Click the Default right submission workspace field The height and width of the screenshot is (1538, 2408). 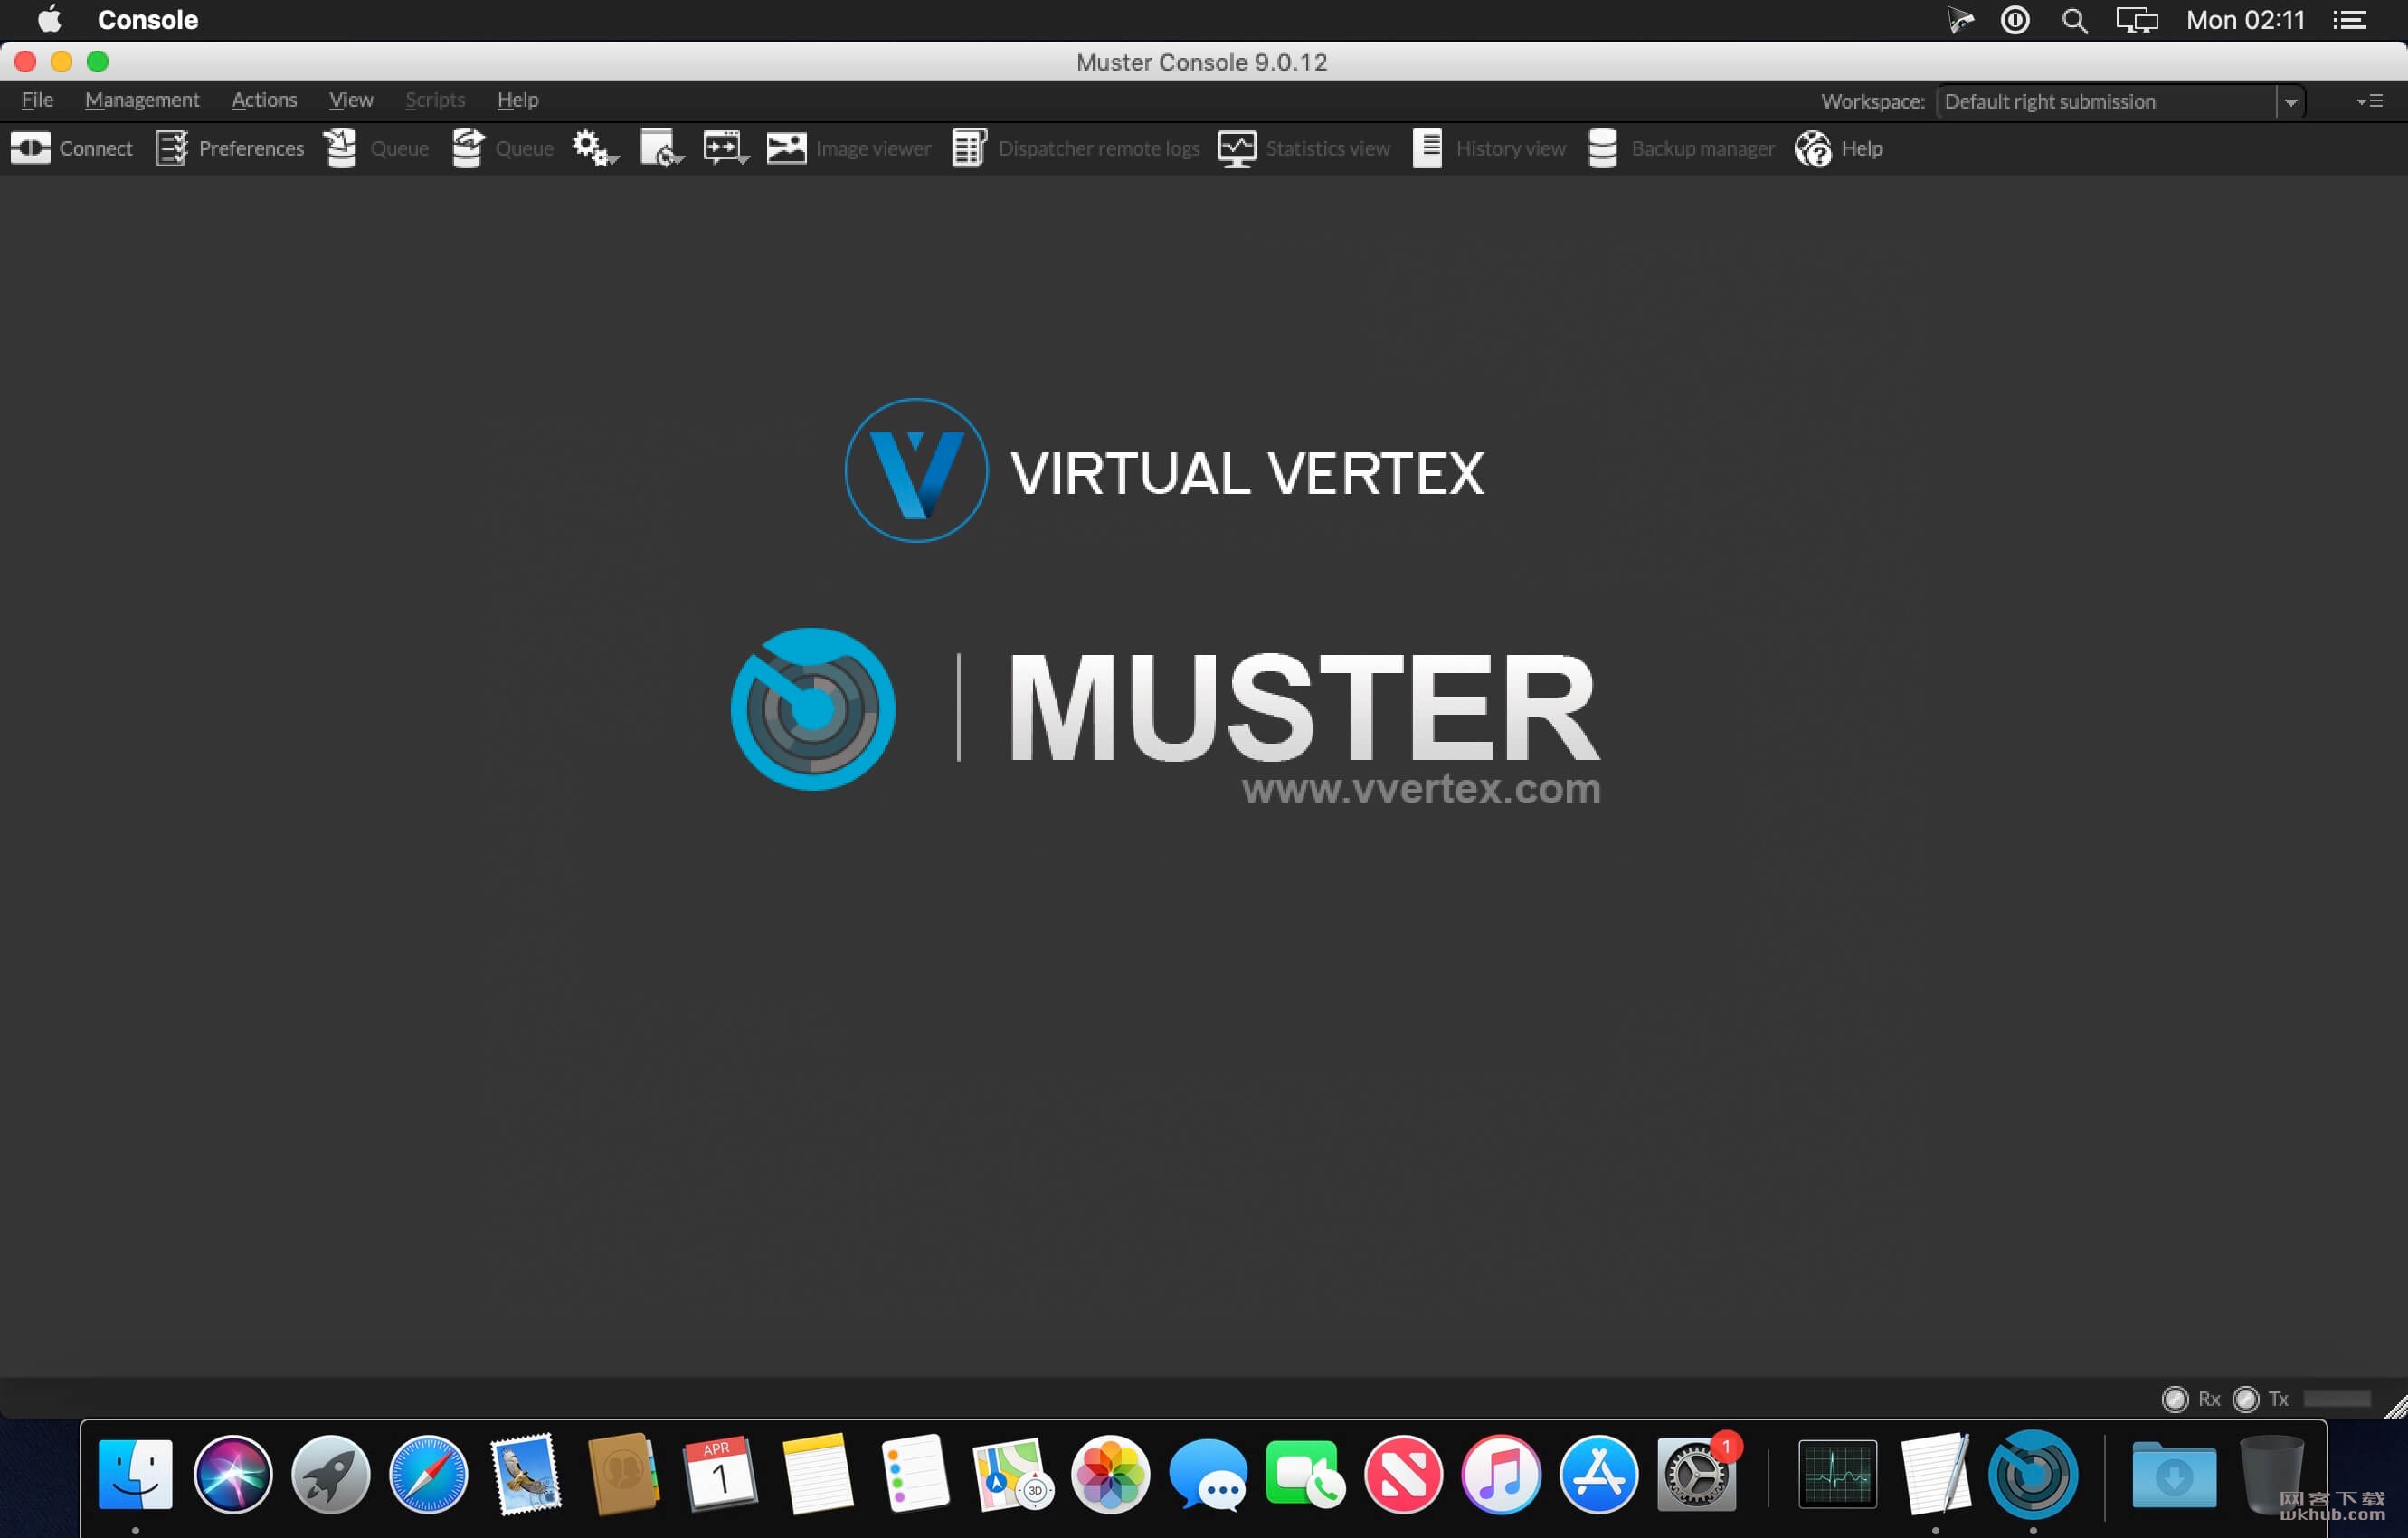(2106, 102)
